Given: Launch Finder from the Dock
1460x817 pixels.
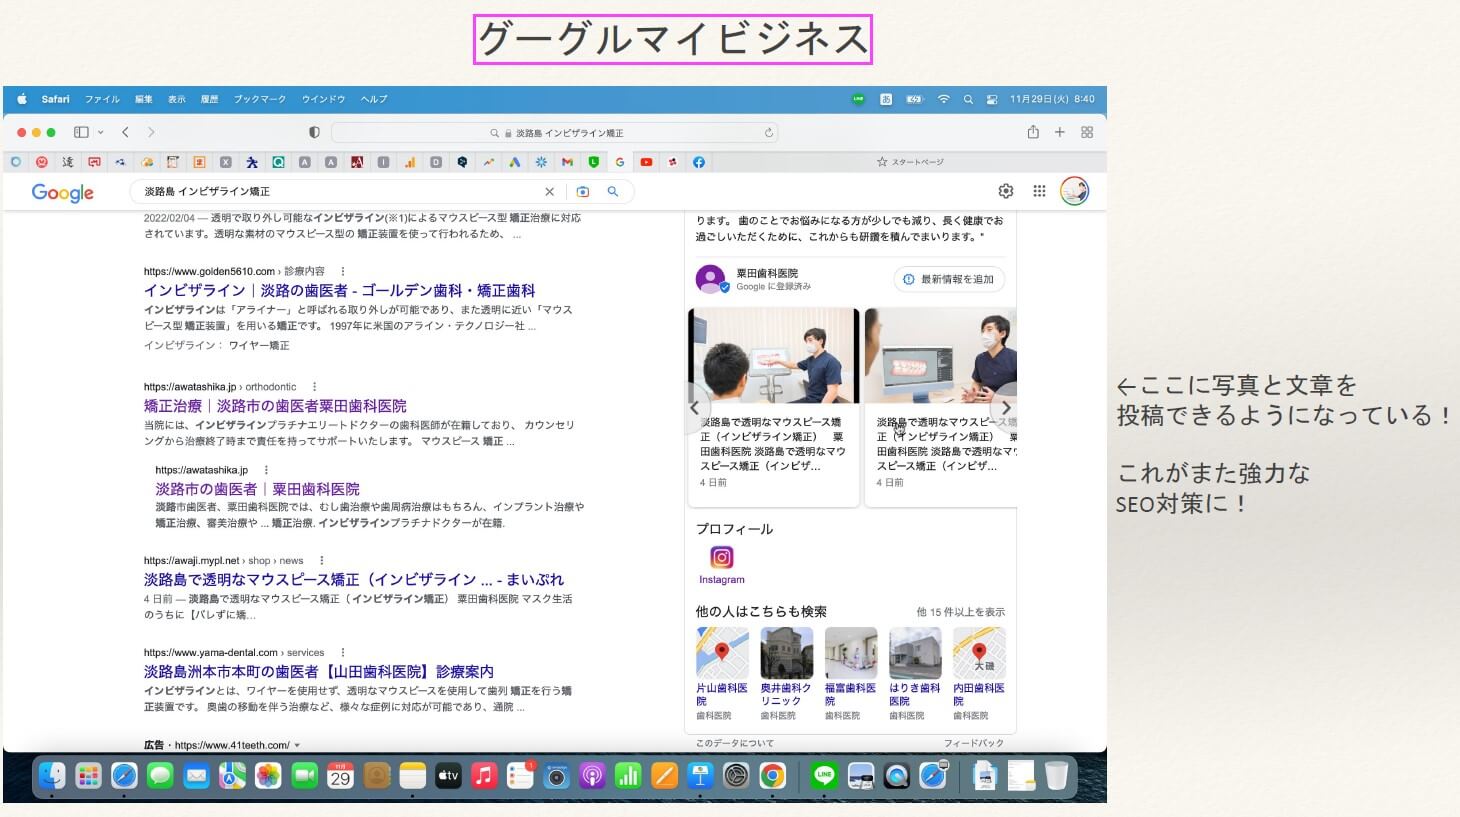Looking at the screenshot, I should (x=52, y=775).
